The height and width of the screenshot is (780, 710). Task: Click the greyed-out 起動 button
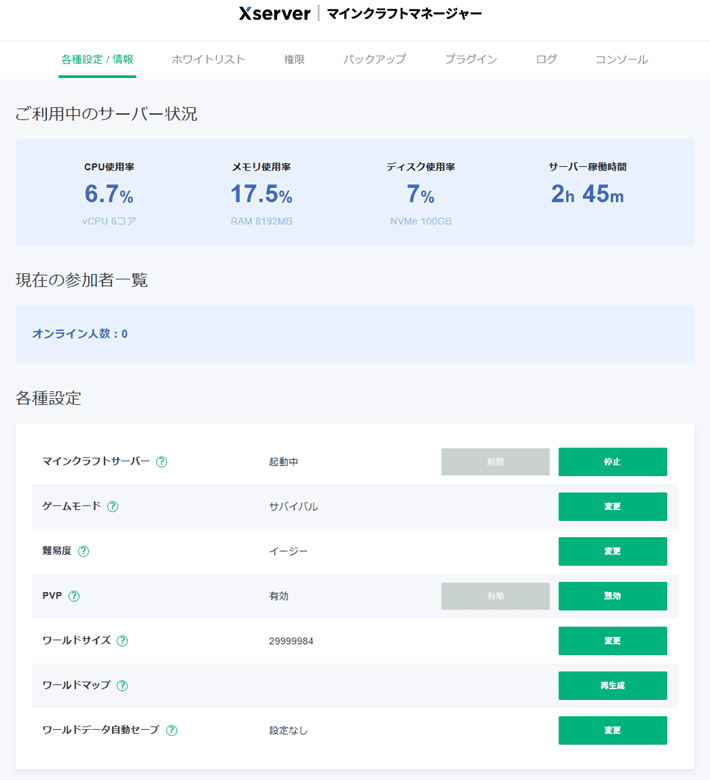tap(495, 462)
